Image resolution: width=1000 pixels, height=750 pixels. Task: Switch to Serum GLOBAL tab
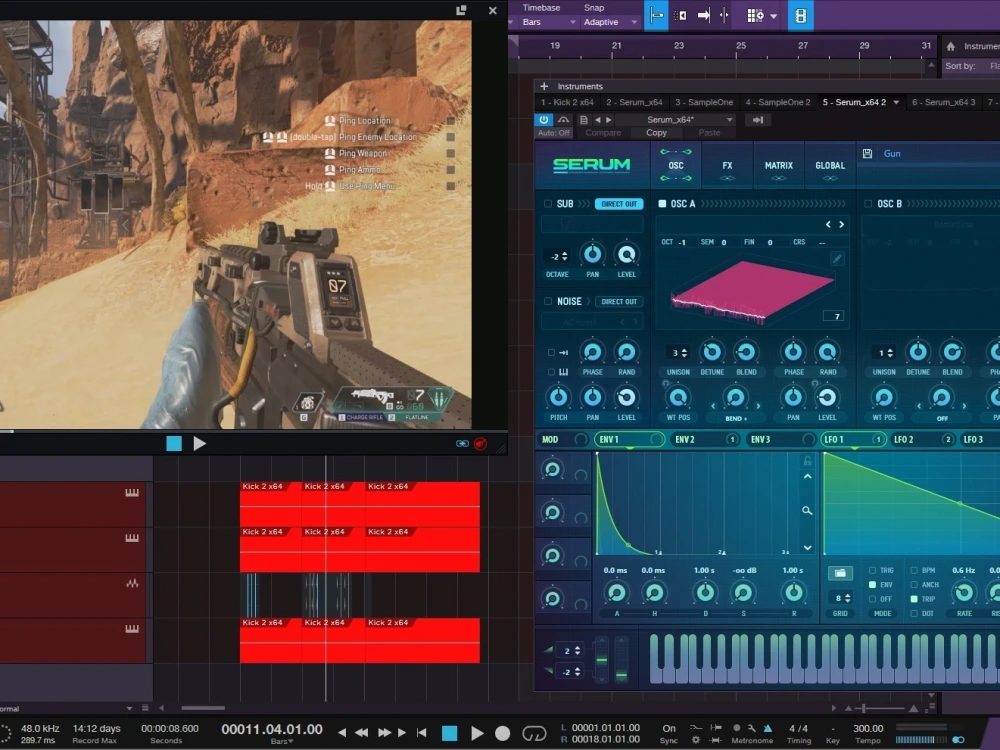point(830,166)
